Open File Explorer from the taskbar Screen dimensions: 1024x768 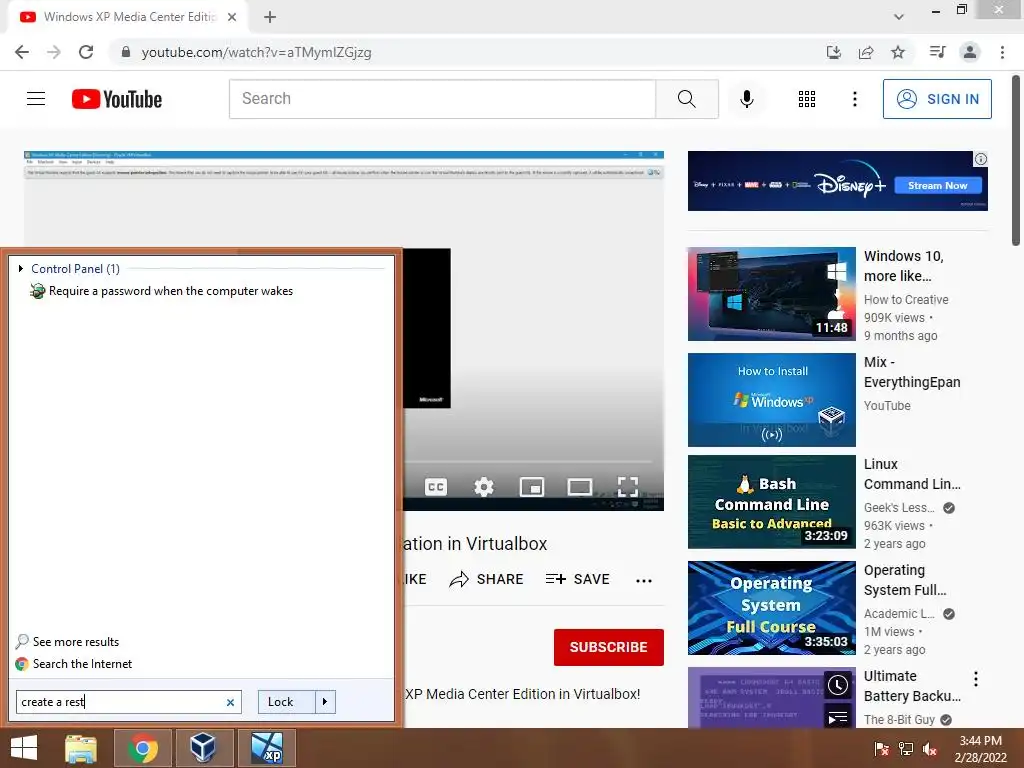(81, 748)
